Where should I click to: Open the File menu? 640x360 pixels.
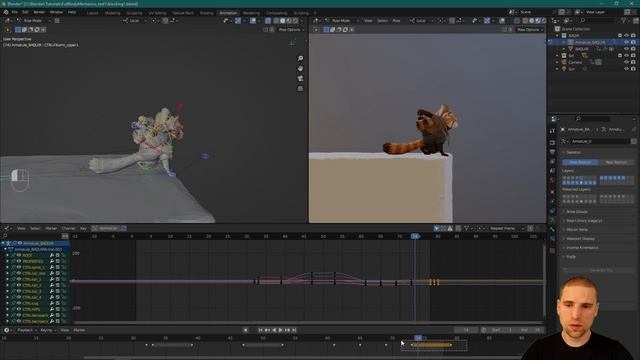point(15,12)
